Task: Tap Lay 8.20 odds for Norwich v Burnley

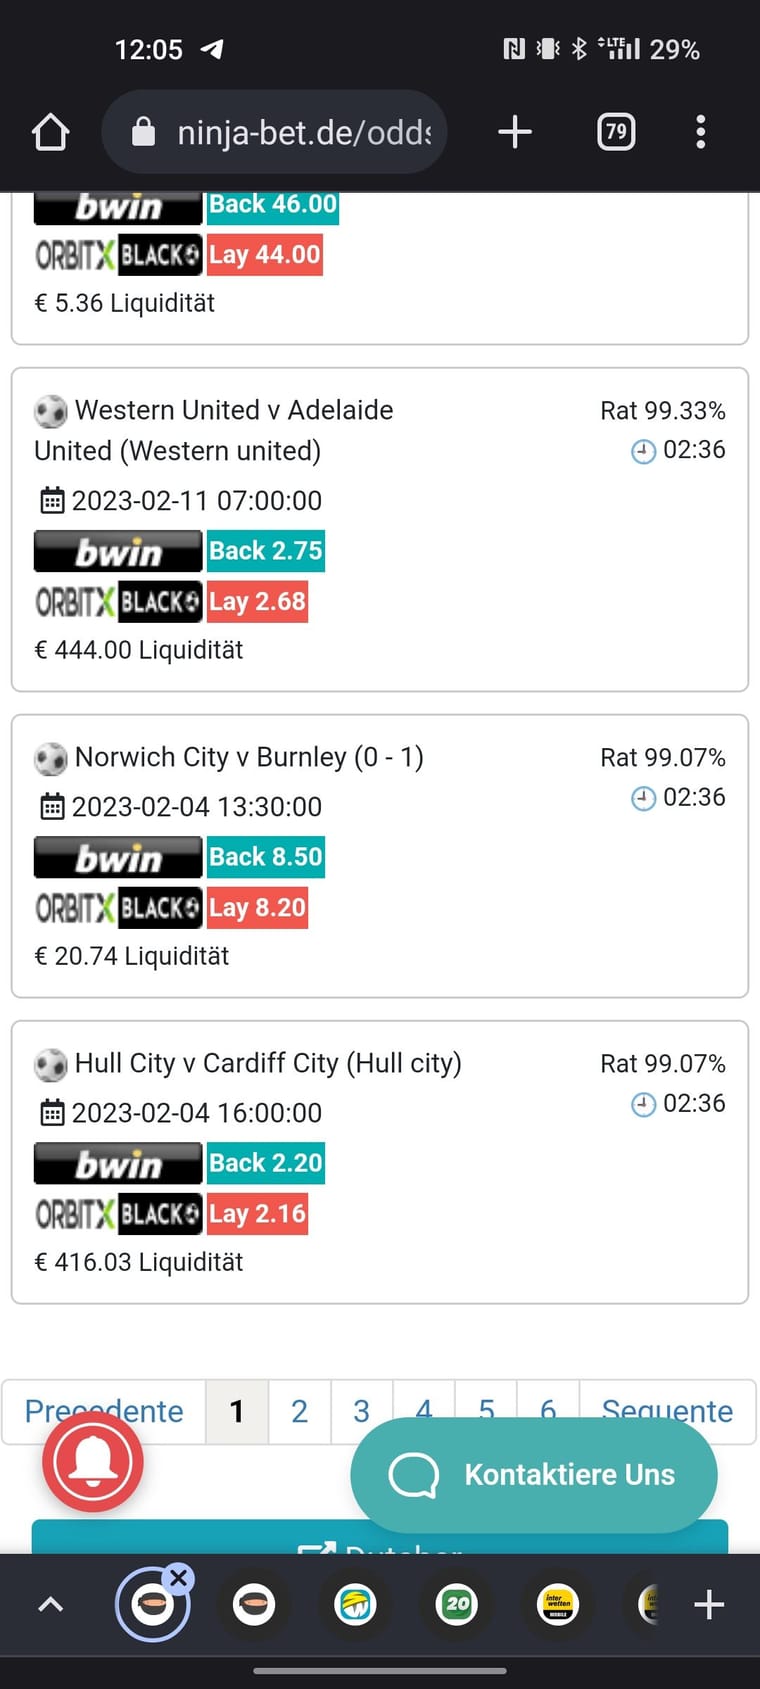Action: [x=257, y=908]
